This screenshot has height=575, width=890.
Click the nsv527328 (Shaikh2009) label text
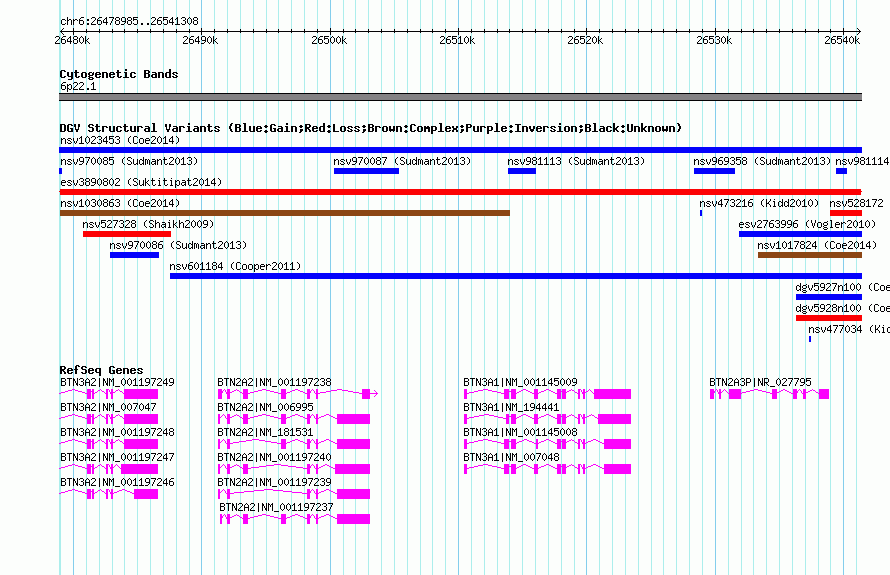[148, 224]
